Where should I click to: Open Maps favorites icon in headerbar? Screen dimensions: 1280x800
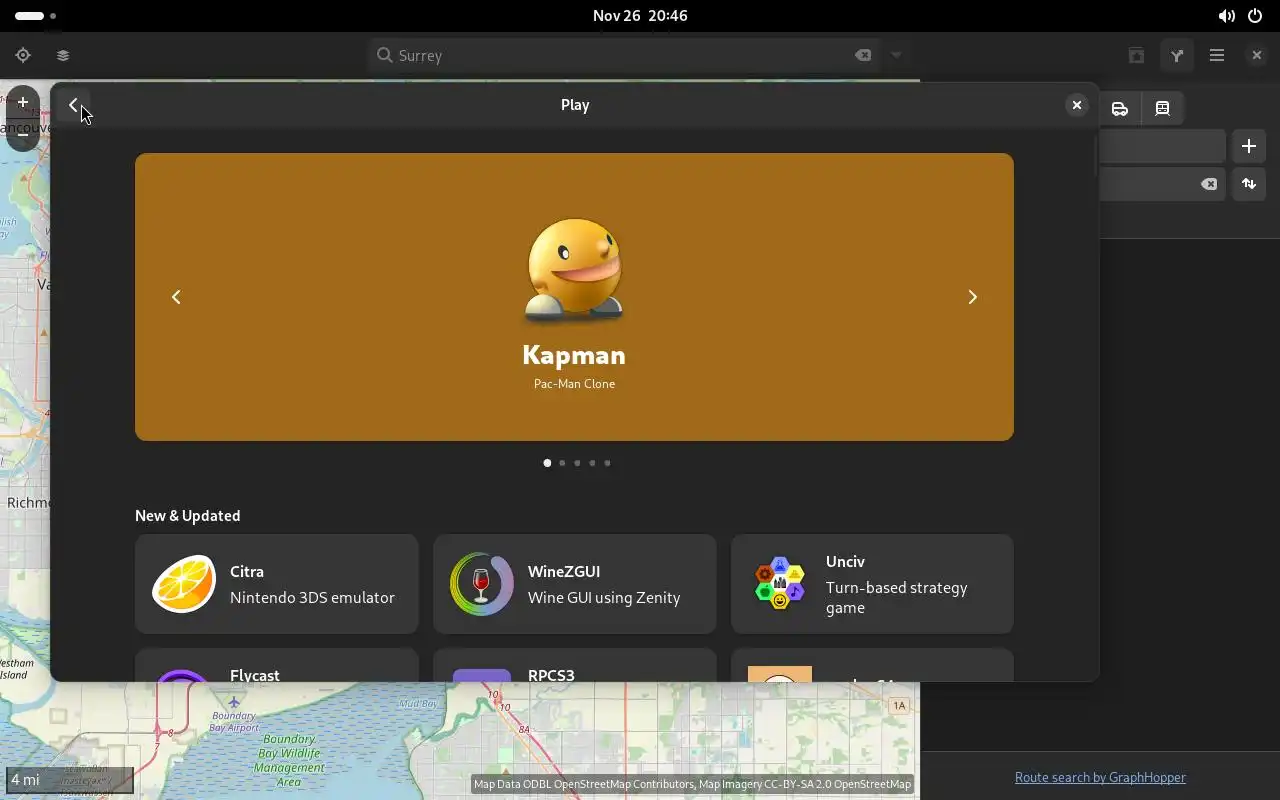coord(1136,56)
